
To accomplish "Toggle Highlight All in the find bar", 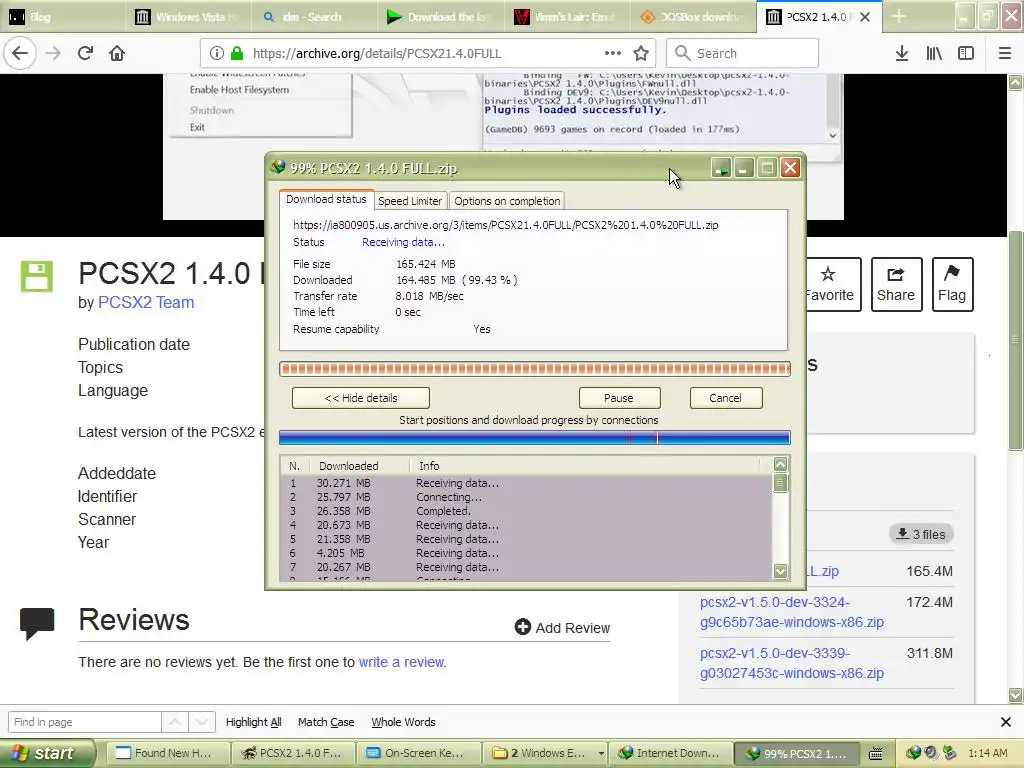I will pos(253,722).
